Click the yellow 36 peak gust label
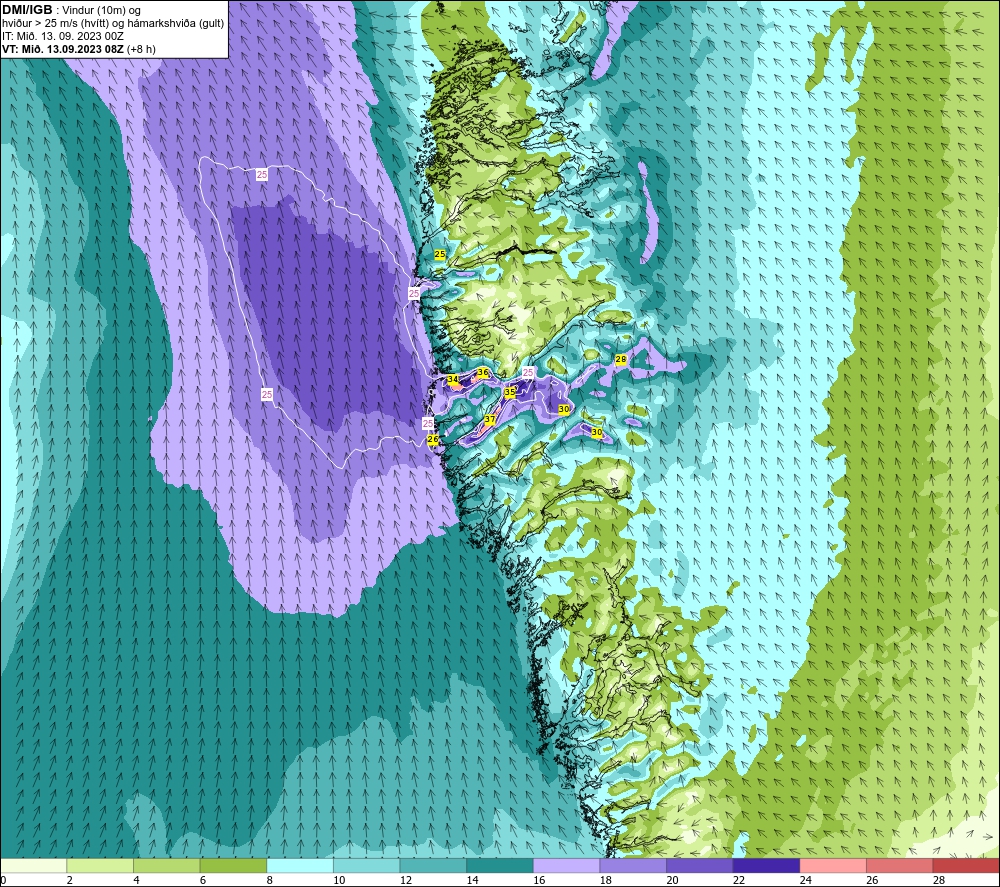 [x=483, y=372]
